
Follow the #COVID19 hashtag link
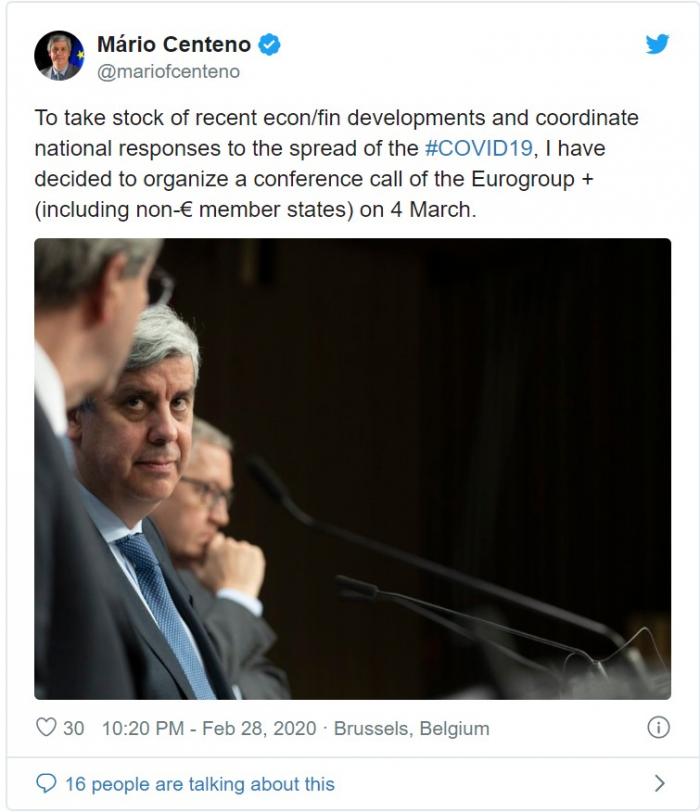coord(478,148)
